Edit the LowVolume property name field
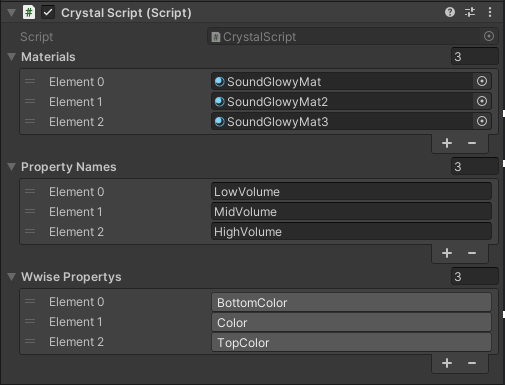 tap(351, 192)
